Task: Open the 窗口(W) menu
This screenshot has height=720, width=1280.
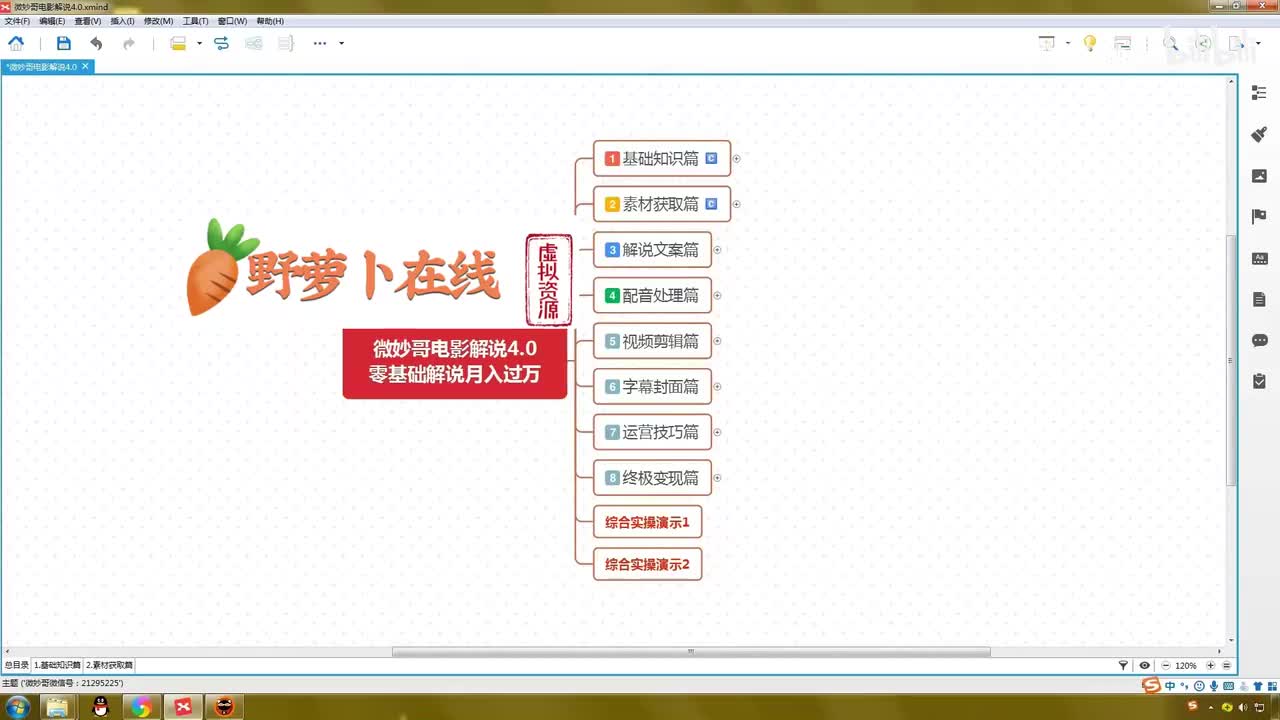Action: pos(232,21)
